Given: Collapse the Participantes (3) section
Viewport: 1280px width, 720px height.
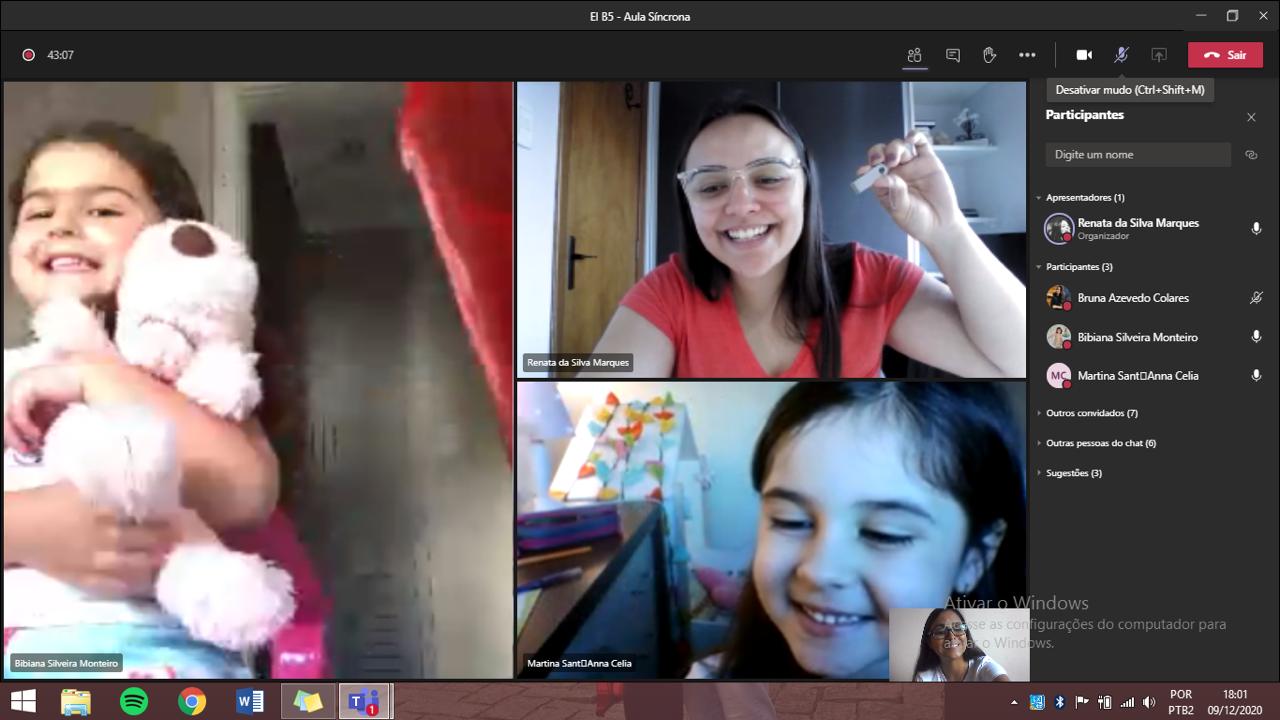Looking at the screenshot, I should point(1074,267).
